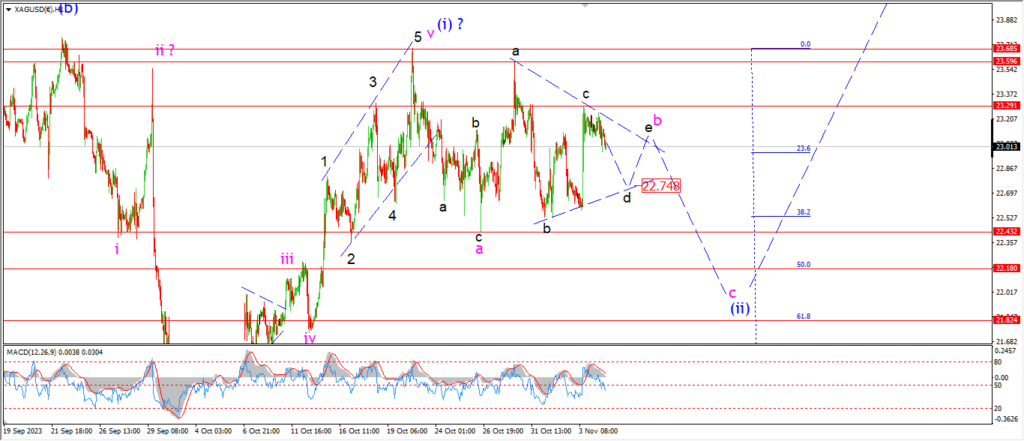Click the 26 Oct 19:00 time label

point(502,431)
